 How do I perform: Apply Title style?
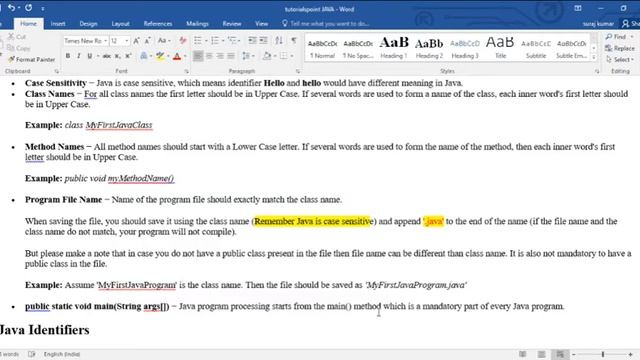point(500,48)
